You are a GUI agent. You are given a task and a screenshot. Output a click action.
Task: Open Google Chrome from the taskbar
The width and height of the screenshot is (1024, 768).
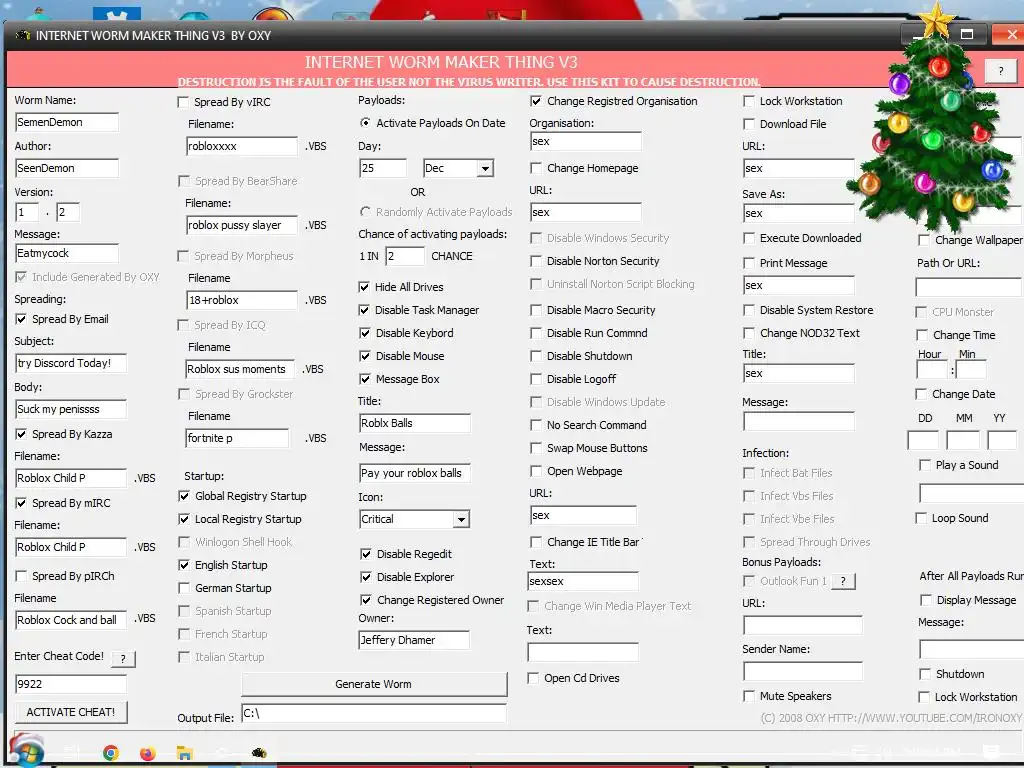tap(110, 753)
